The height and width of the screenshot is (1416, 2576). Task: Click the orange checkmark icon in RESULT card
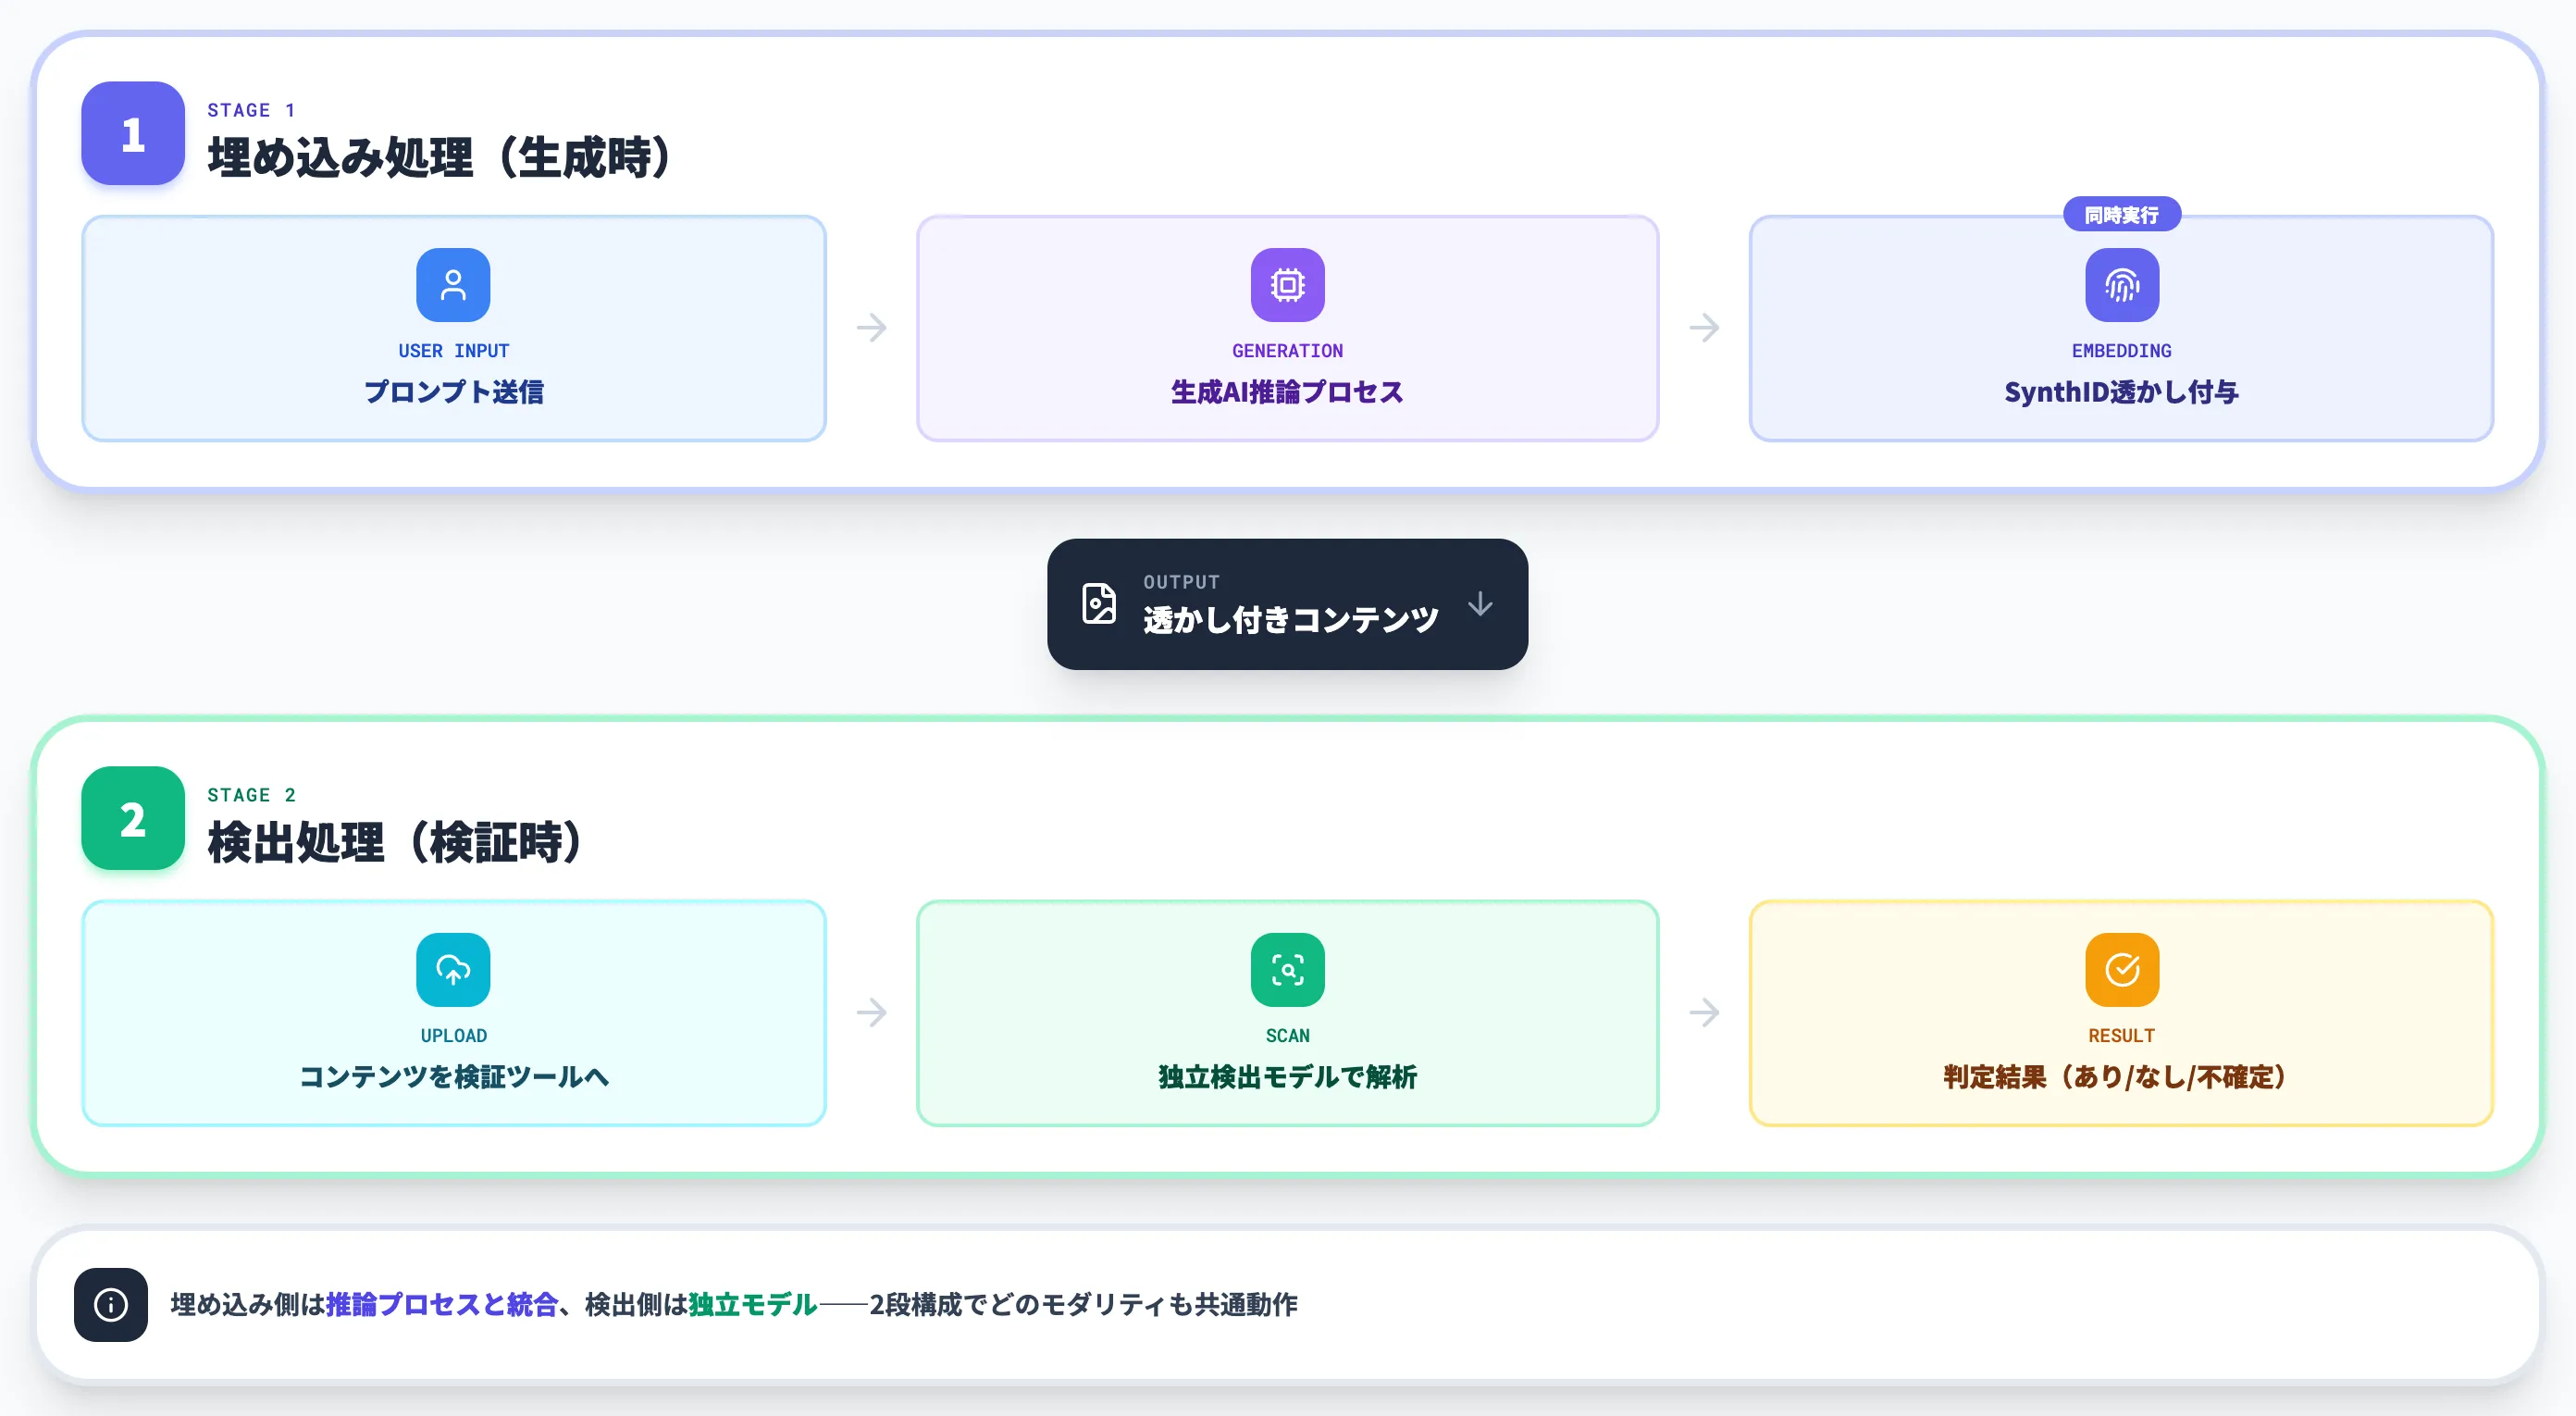(x=2121, y=969)
